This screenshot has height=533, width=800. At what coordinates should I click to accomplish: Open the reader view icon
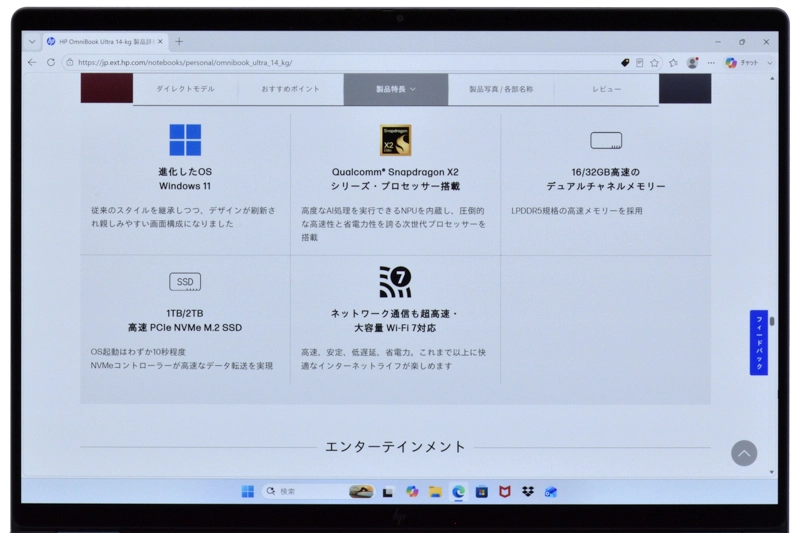coord(639,62)
